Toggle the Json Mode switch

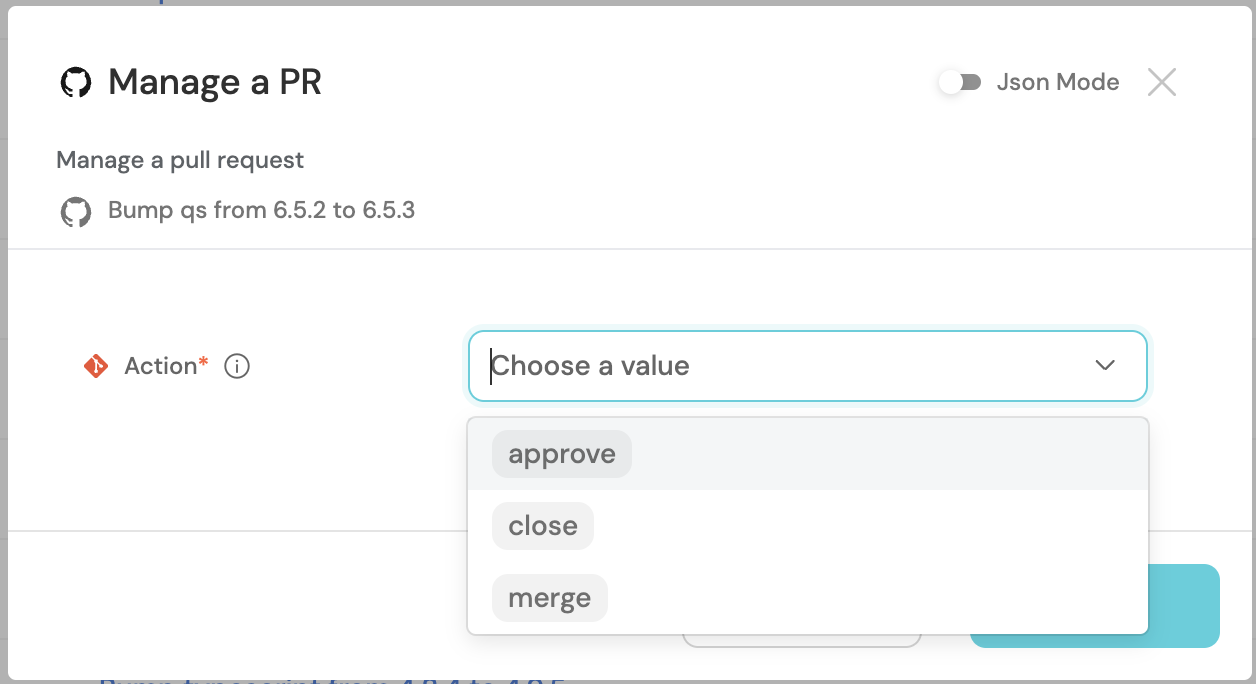[x=961, y=82]
